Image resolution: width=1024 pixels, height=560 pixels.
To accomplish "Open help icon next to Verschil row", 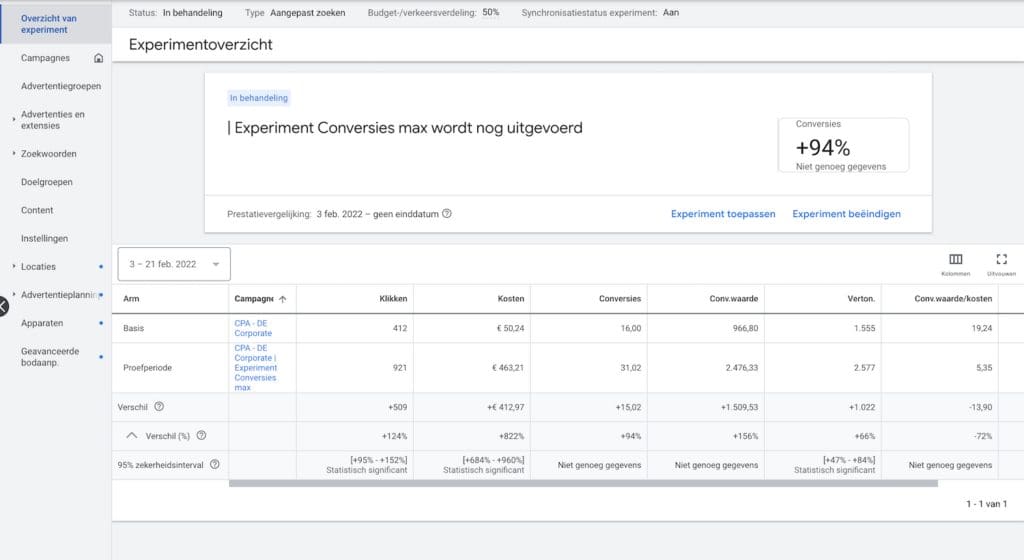I will tap(159, 407).
